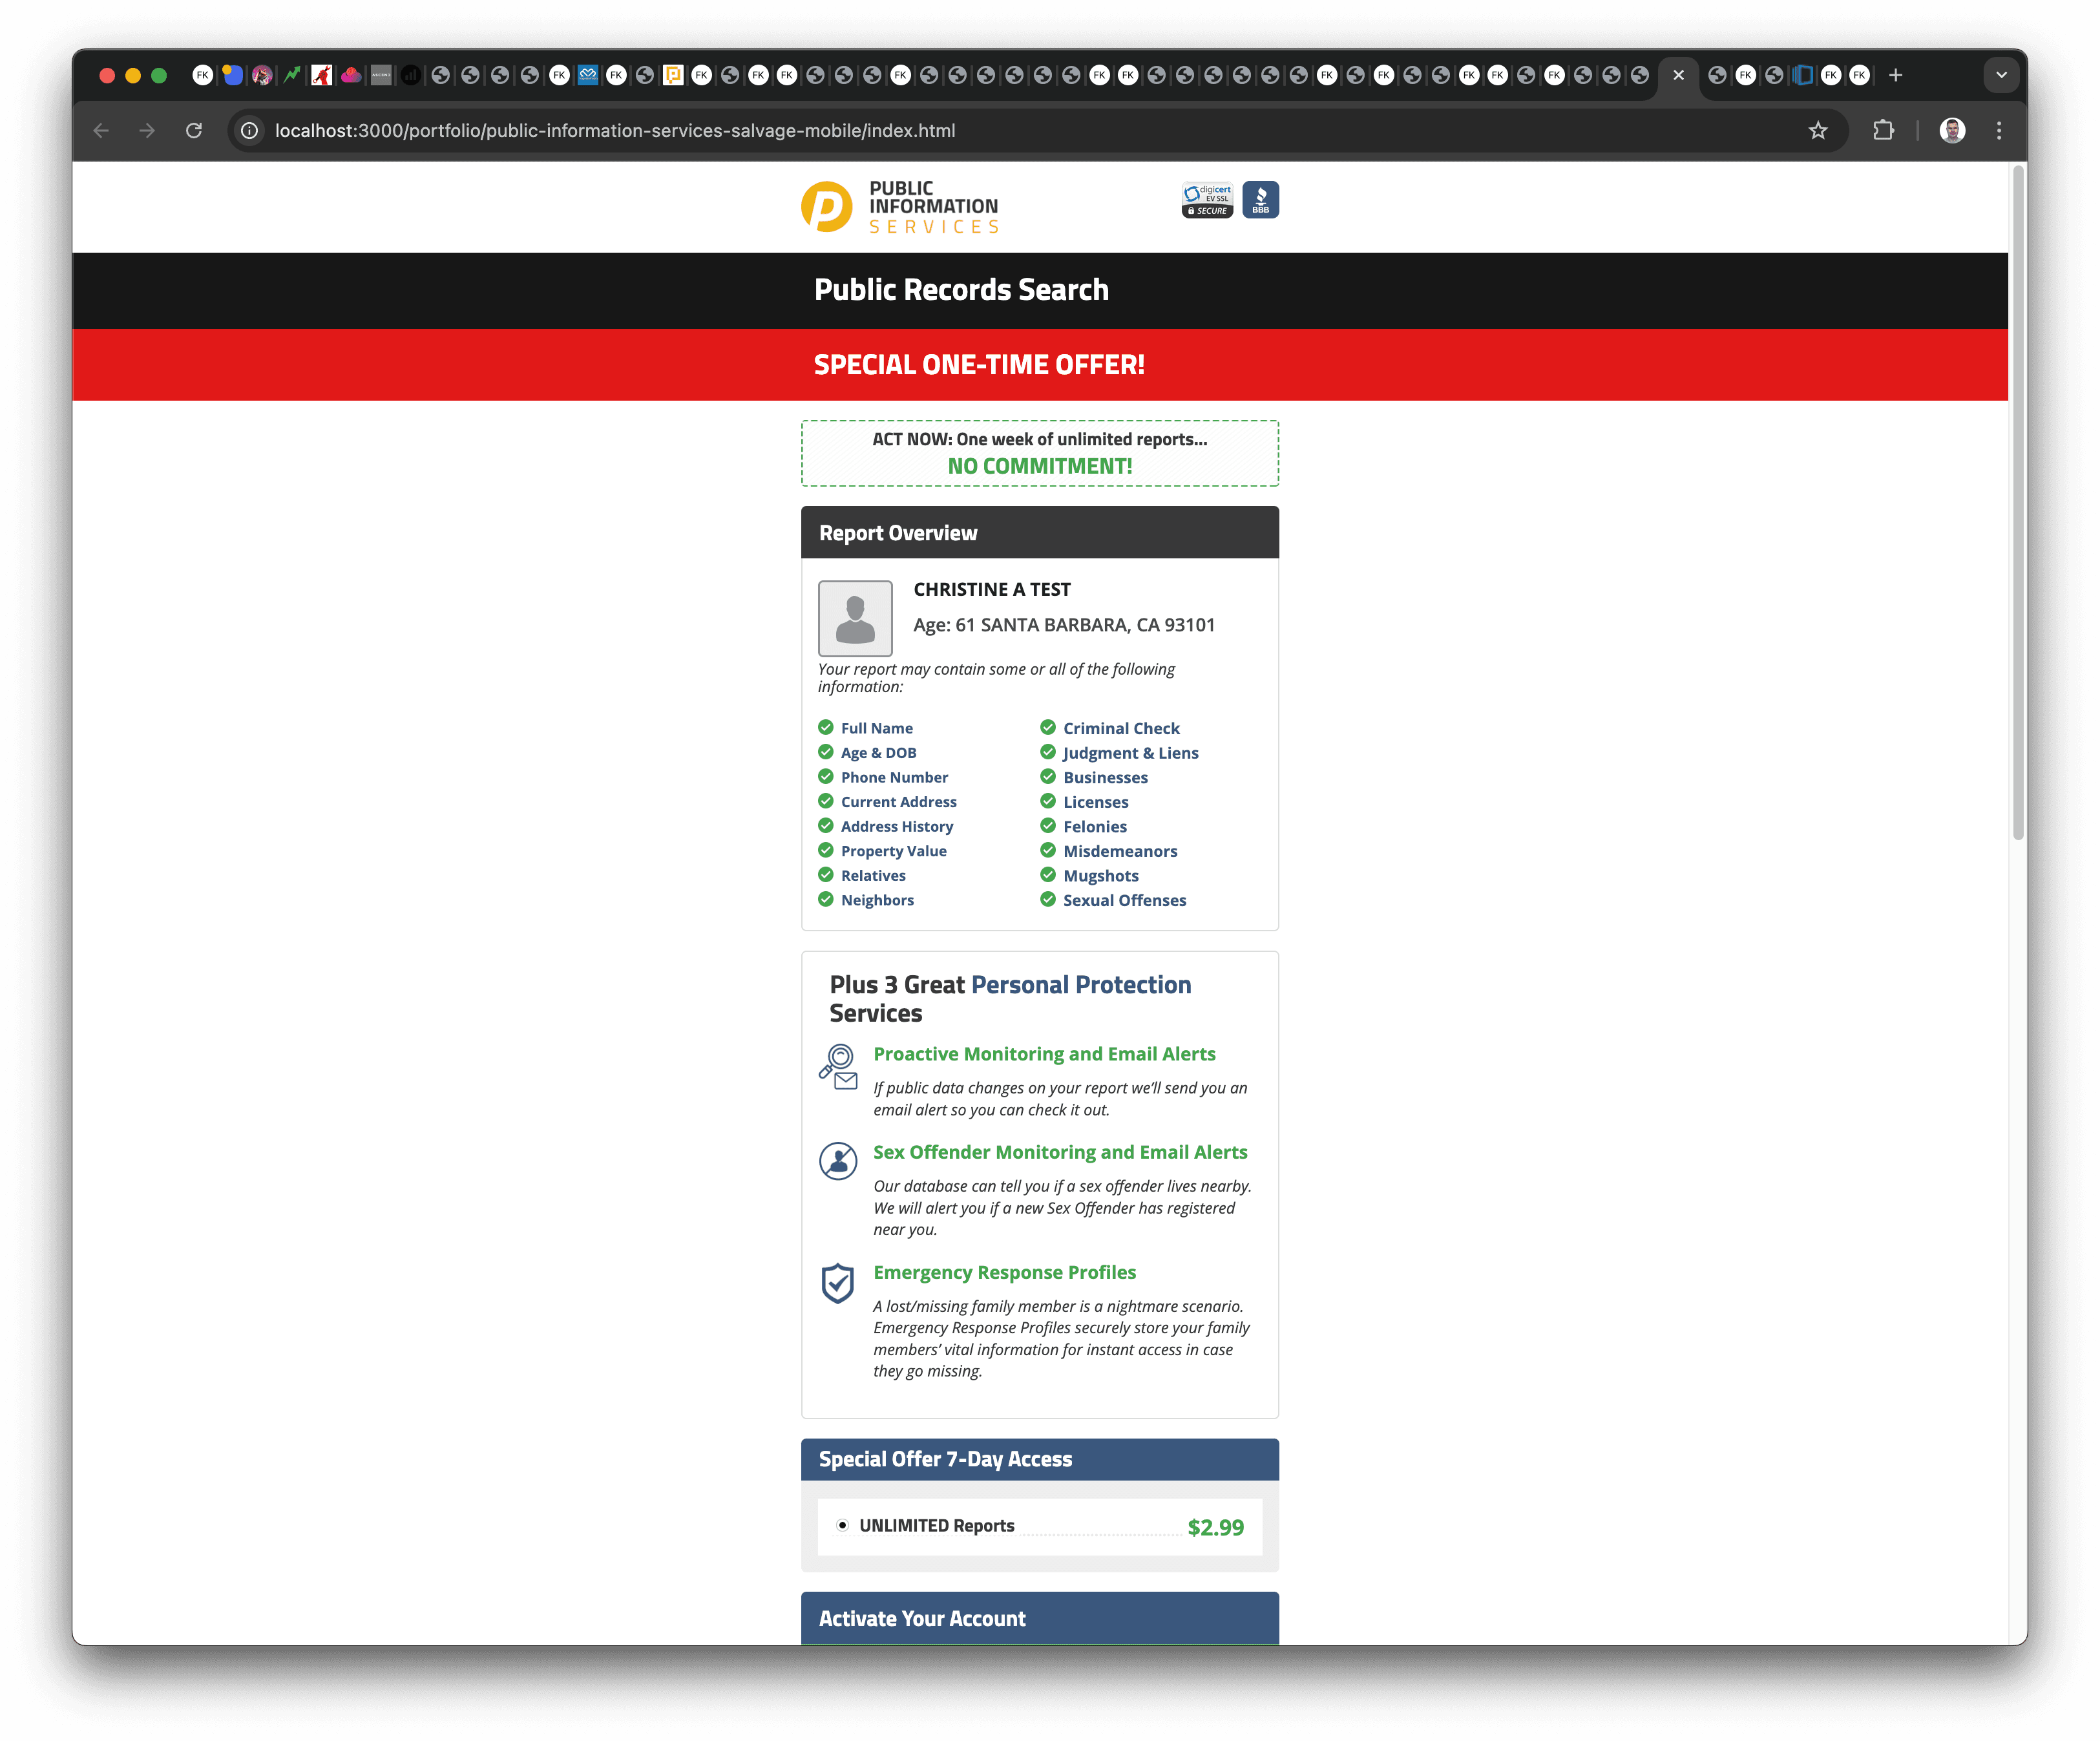This screenshot has height=1741, width=2100.
Task: Click the CHRISTINE A TEST name
Action: 992,589
